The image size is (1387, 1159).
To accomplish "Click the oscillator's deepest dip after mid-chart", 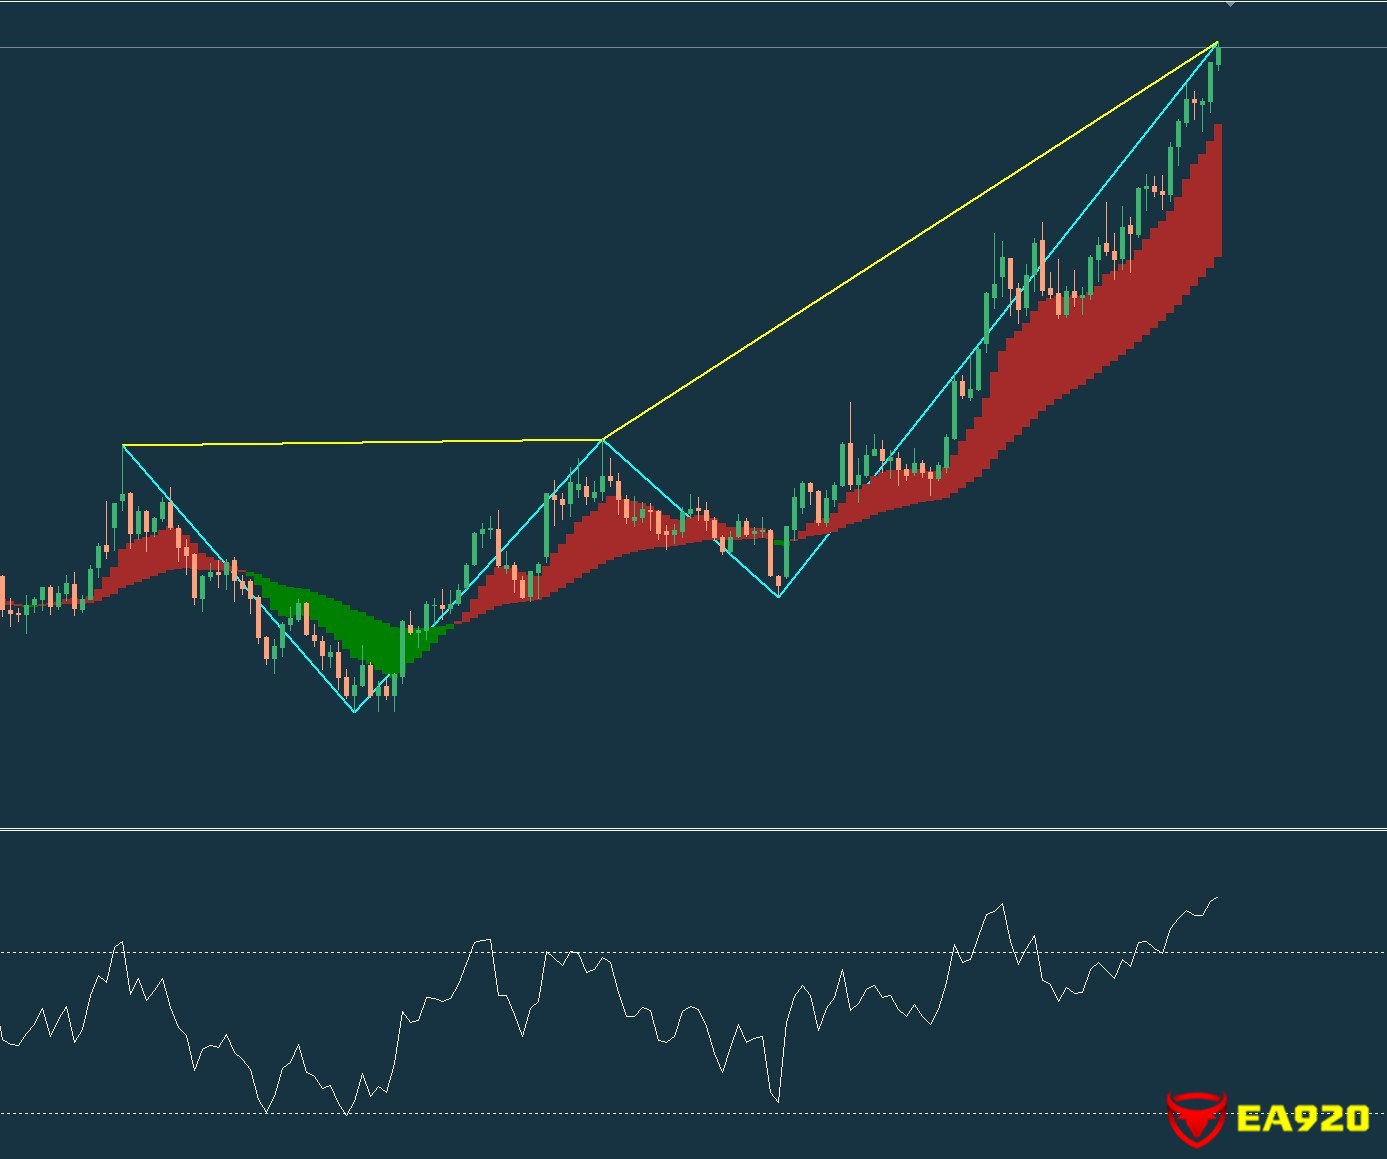I will pos(777,1101).
